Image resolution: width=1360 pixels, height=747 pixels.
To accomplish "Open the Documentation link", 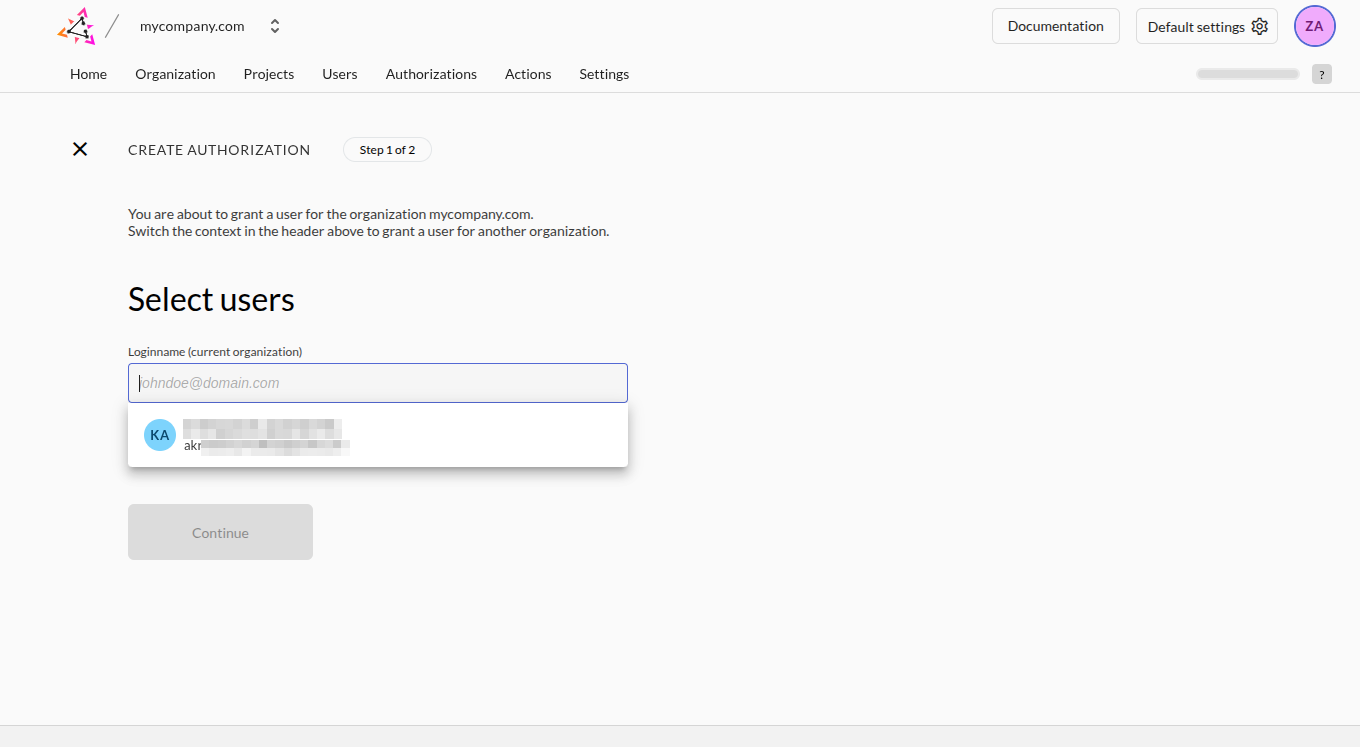I will tap(1055, 27).
